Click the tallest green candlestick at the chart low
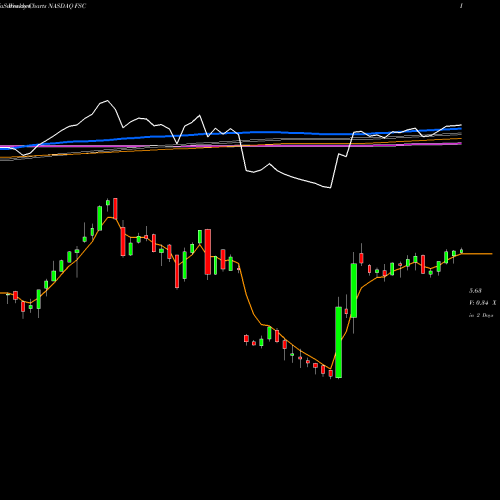 tap(338, 342)
